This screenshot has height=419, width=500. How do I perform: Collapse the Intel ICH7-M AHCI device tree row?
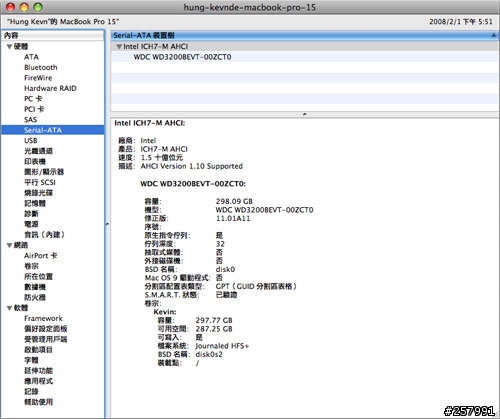119,47
